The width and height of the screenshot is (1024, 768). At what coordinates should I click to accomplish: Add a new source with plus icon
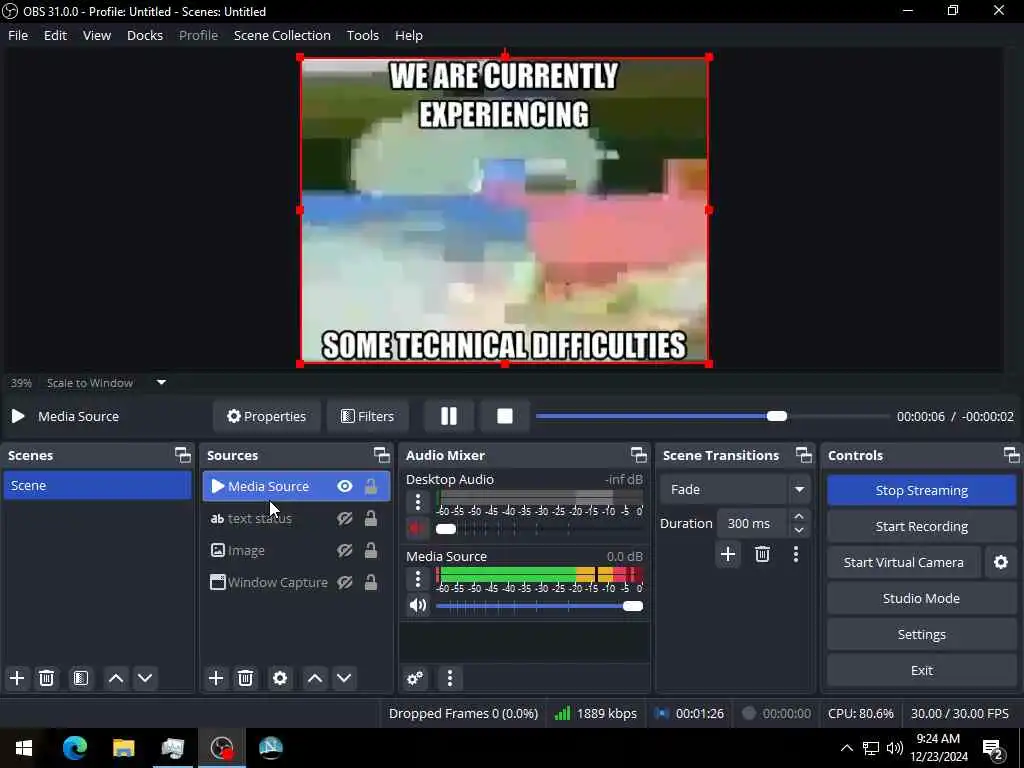pos(216,678)
